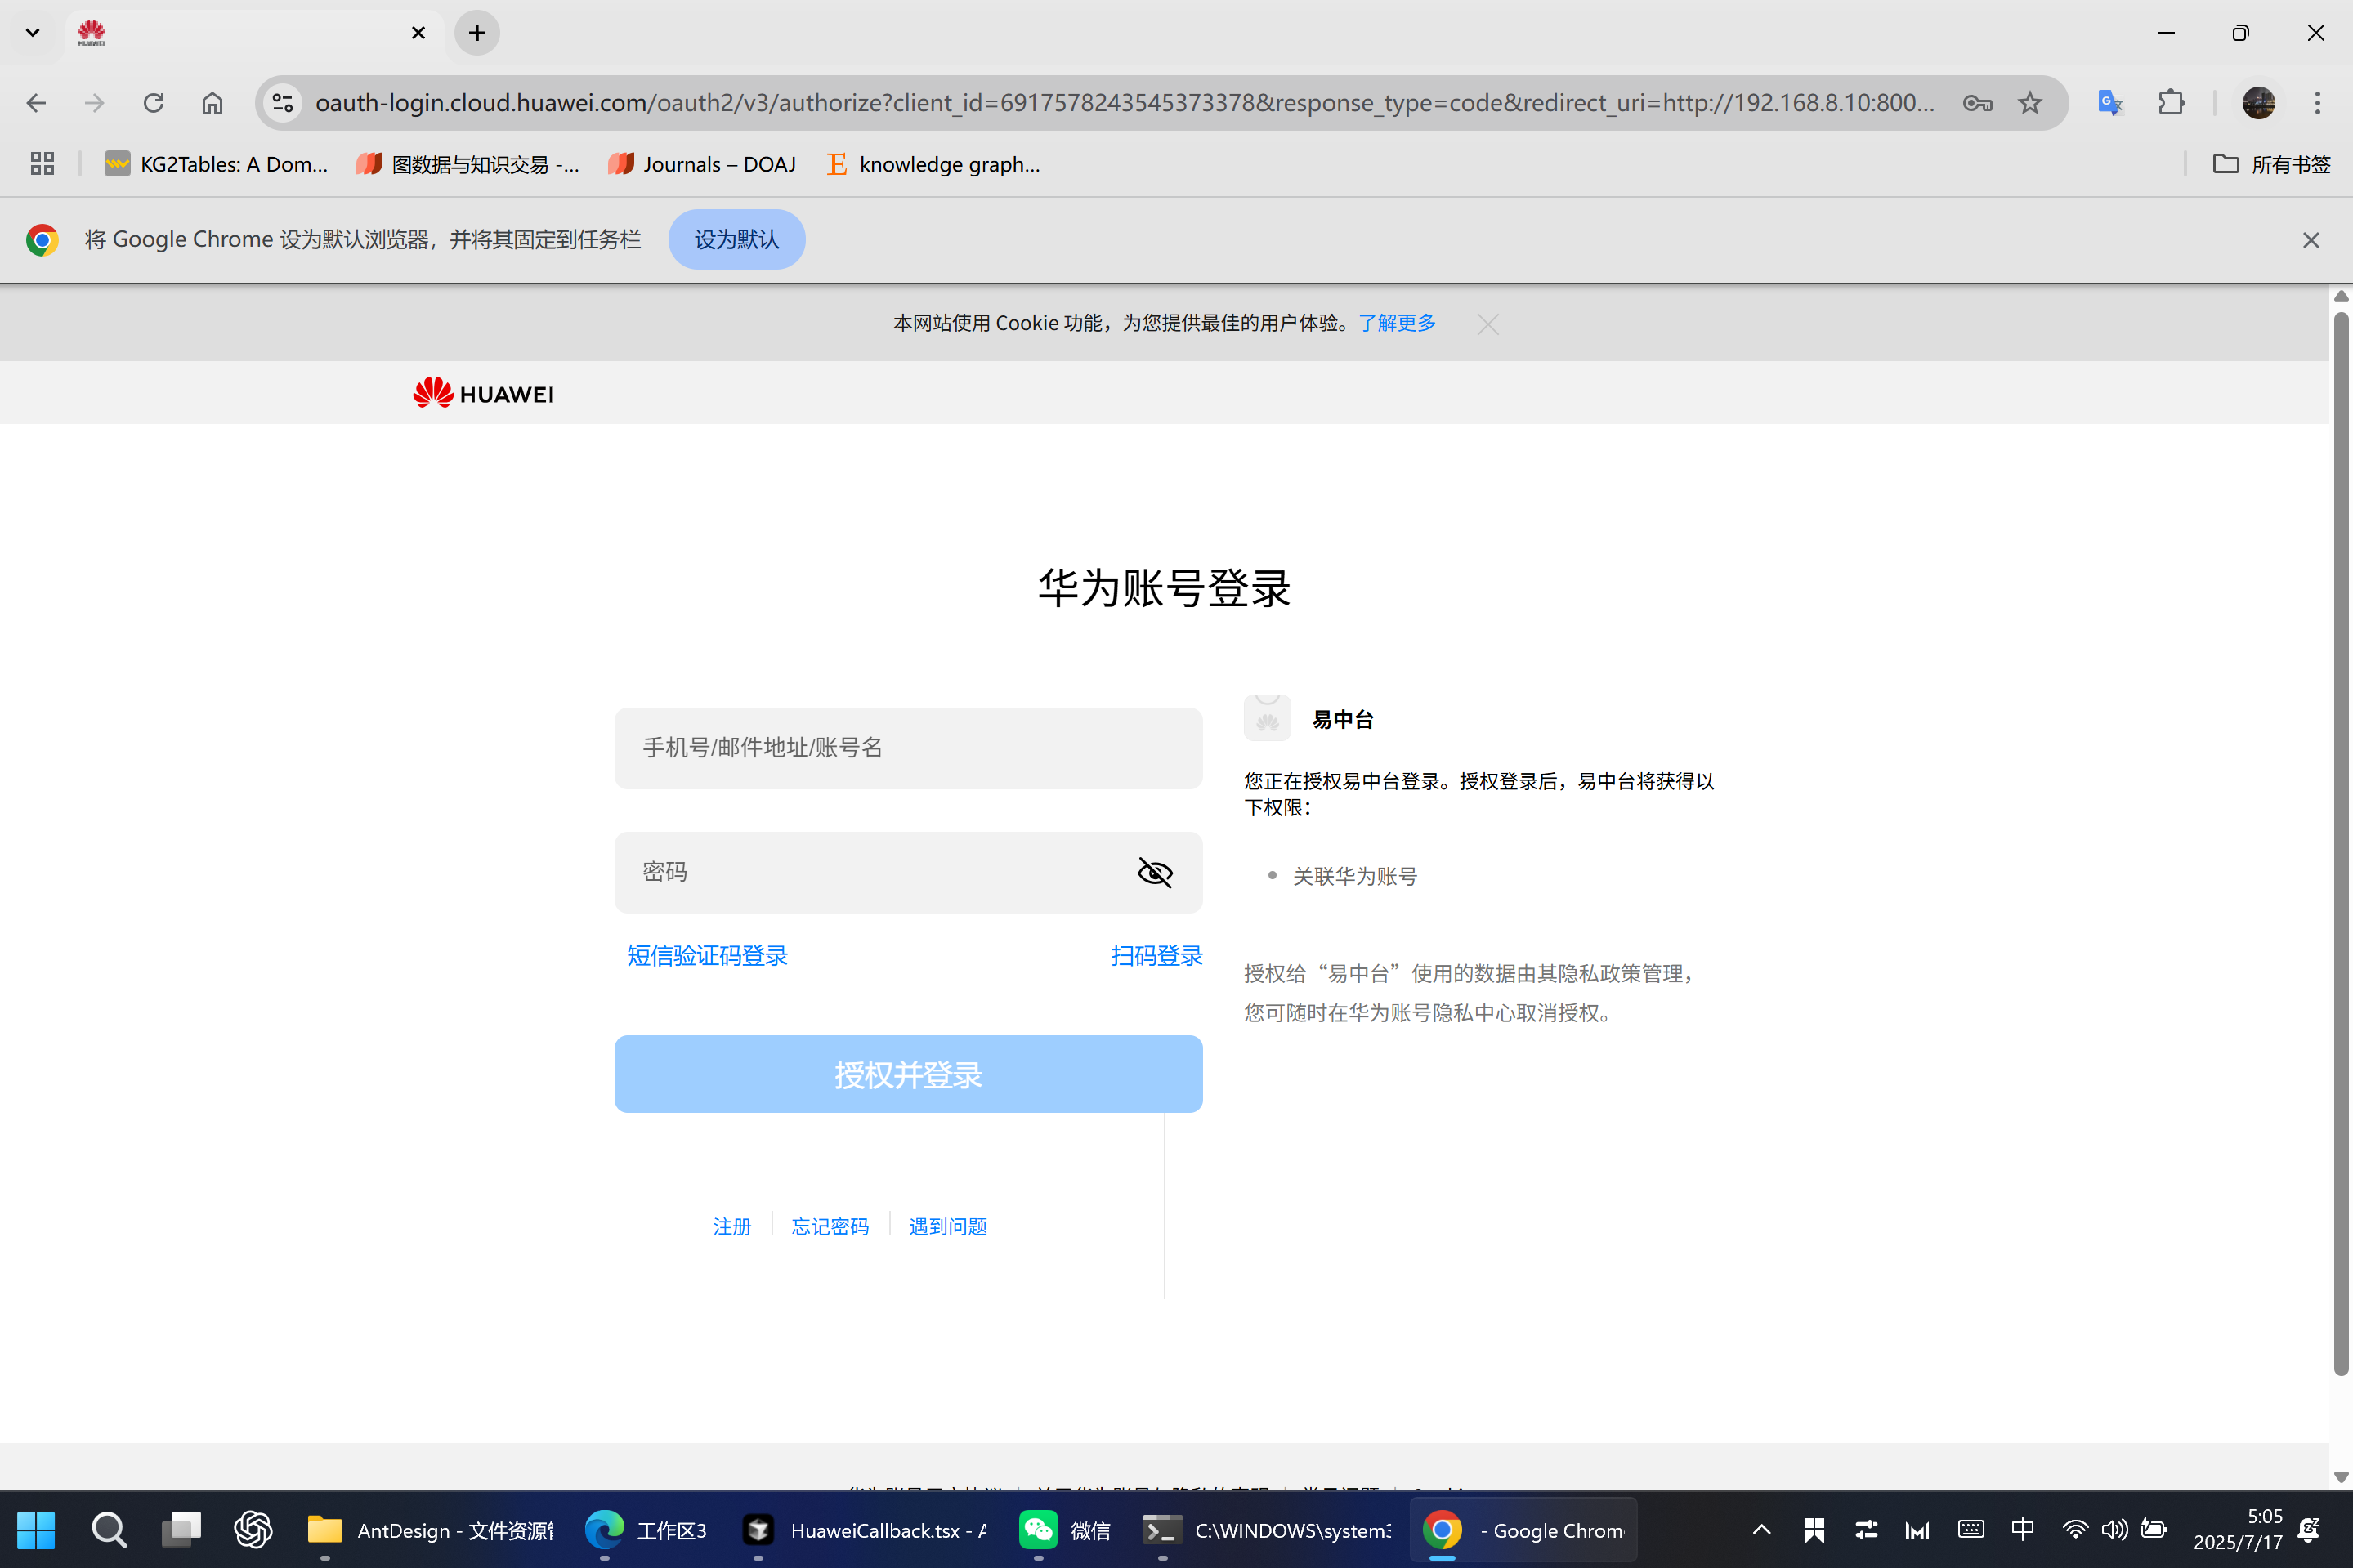Image resolution: width=2353 pixels, height=1568 pixels.
Task: Open KG2Tables bookmark
Action: (x=216, y=163)
